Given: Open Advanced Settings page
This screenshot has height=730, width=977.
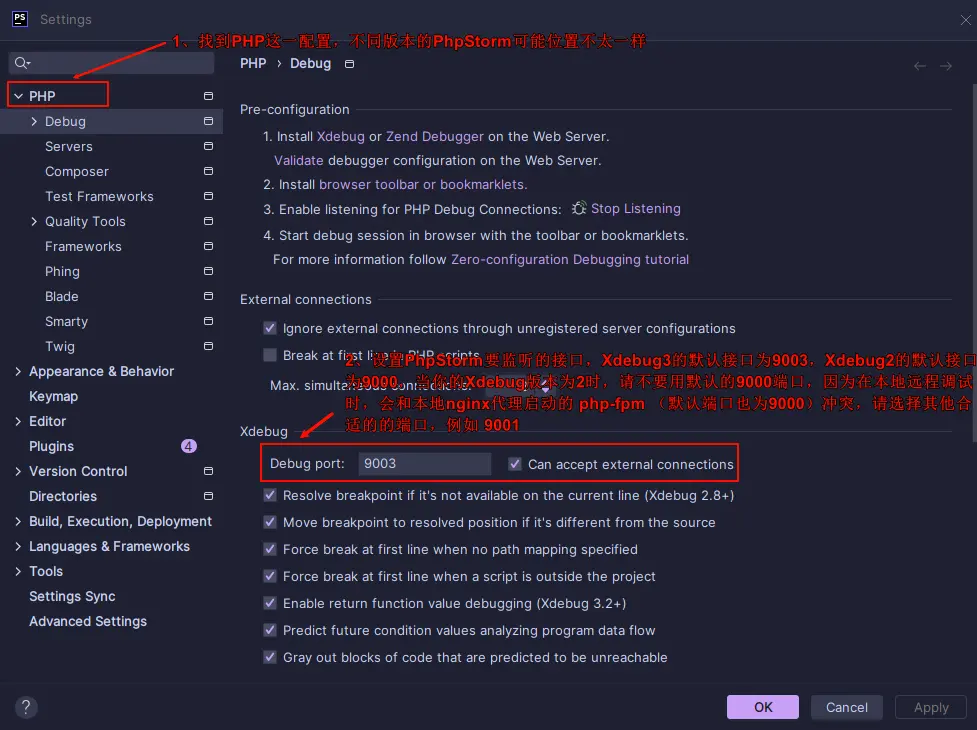Looking at the screenshot, I should [x=88, y=621].
